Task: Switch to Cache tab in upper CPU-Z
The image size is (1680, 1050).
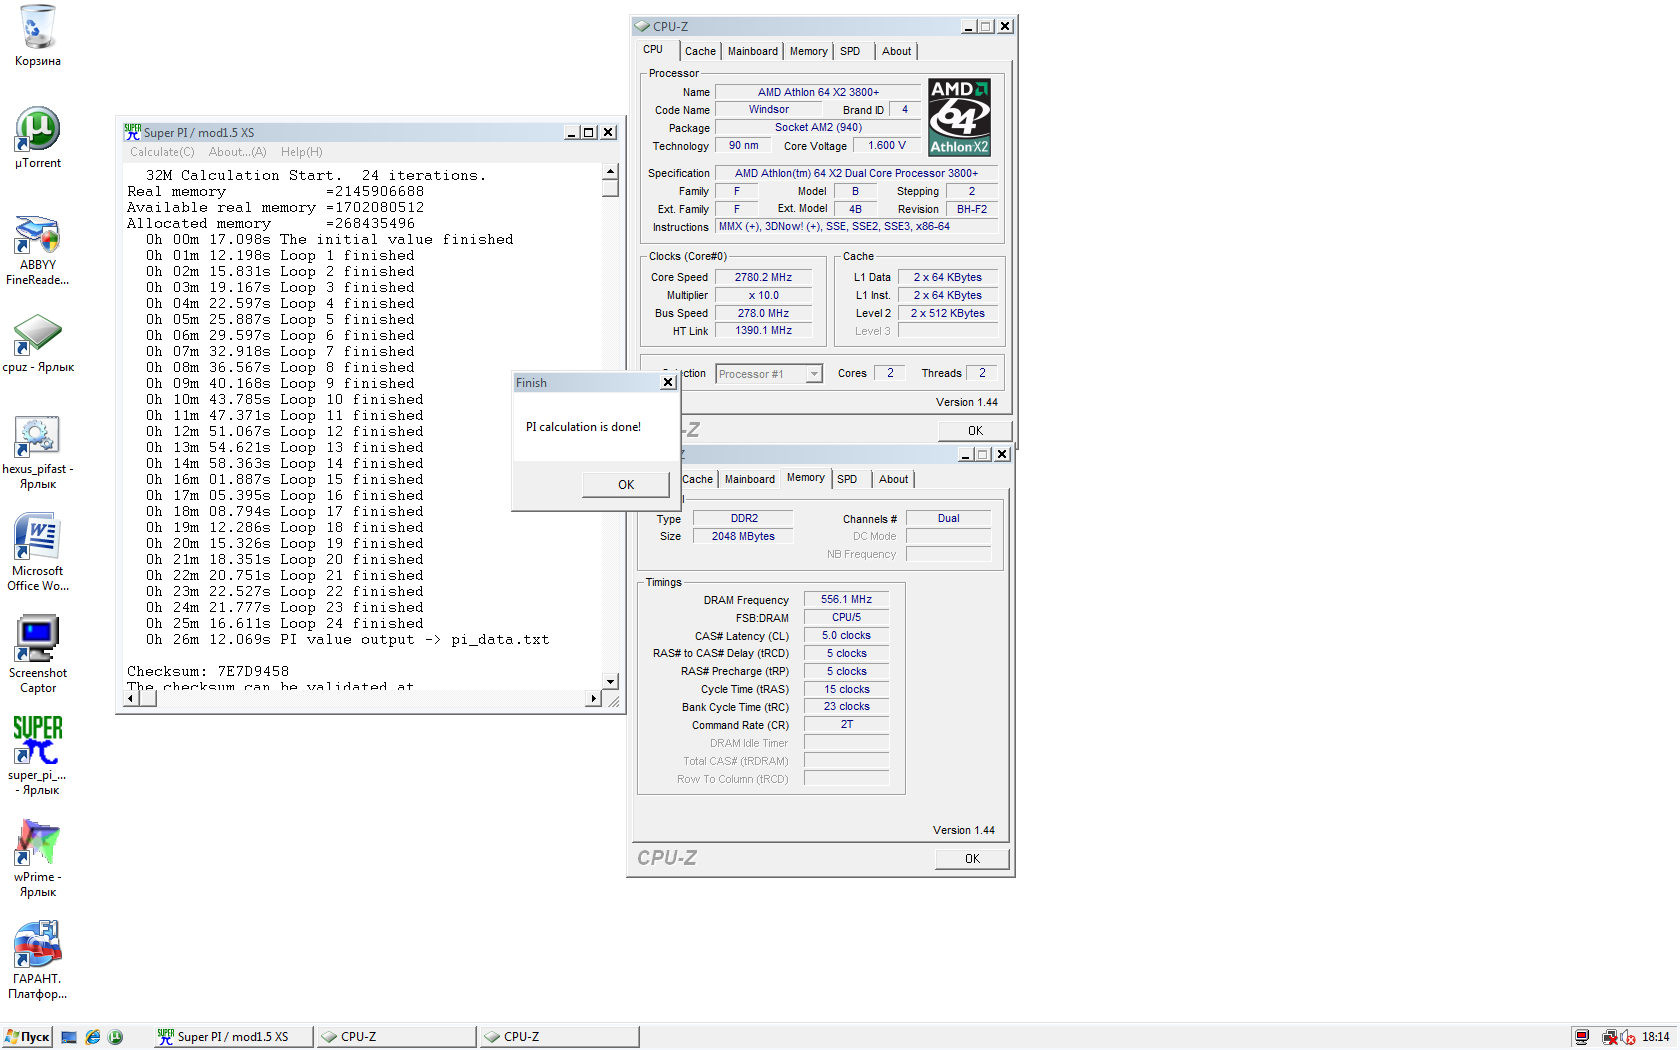Action: click(x=700, y=51)
